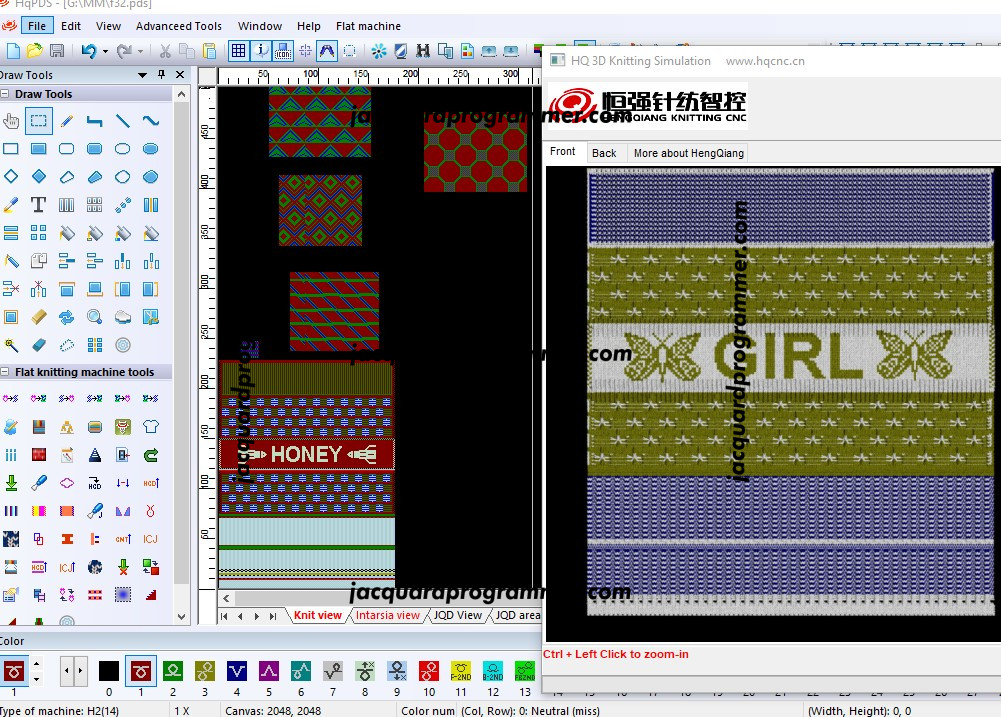Image resolution: width=1001 pixels, height=717 pixels.
Task: Select the rectangular selection tool
Action: click(38, 121)
